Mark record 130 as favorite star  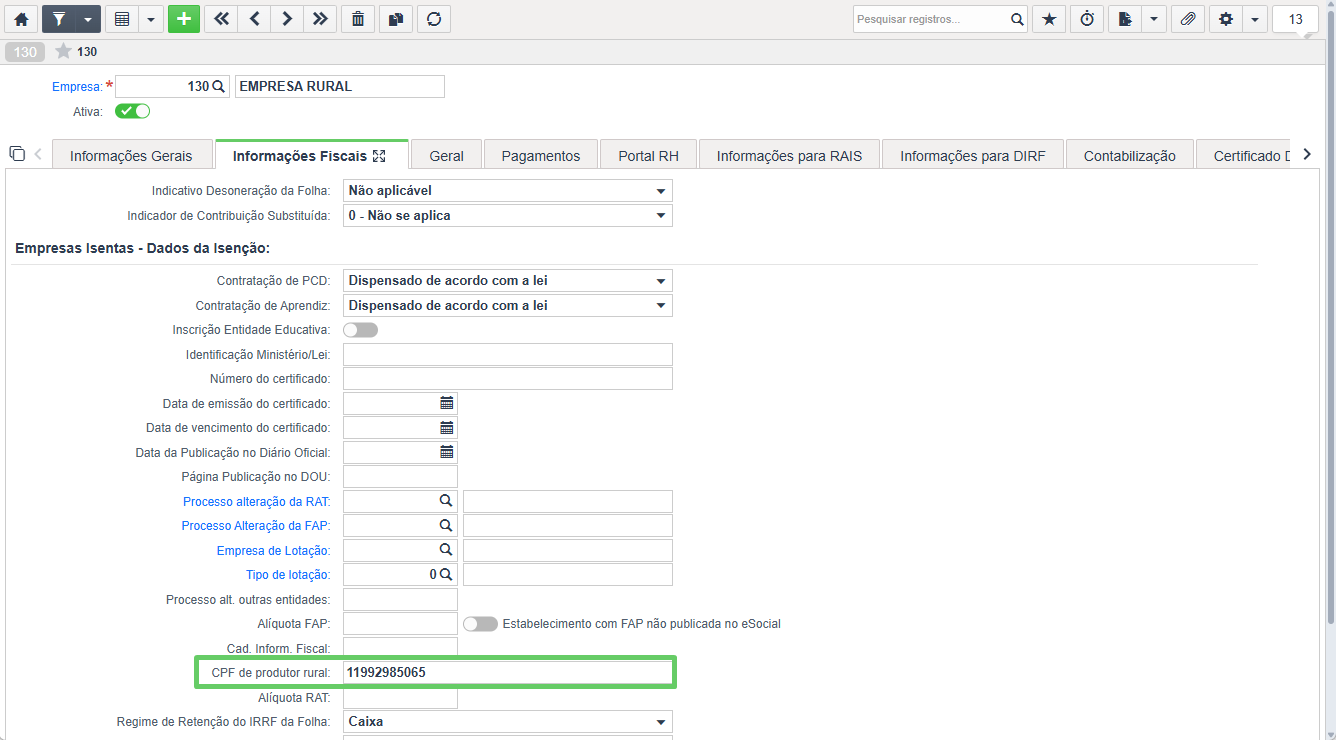(x=64, y=51)
